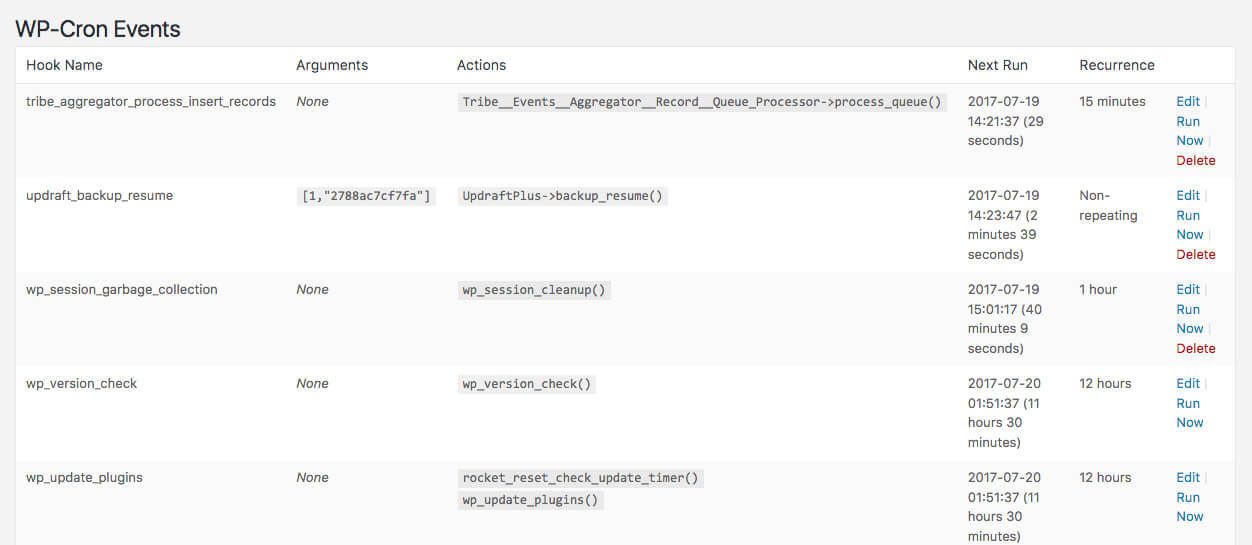Run Now the tribe_aggregator_process_insert_records event
This screenshot has height=545, width=1252.
(x=1189, y=131)
